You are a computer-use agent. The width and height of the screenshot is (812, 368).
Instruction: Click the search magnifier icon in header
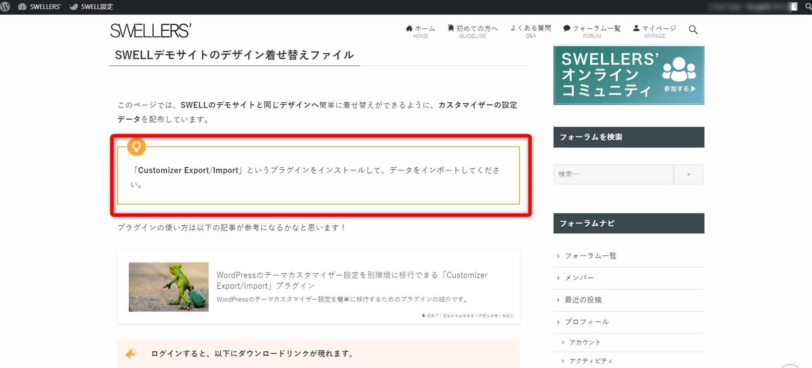tap(693, 30)
